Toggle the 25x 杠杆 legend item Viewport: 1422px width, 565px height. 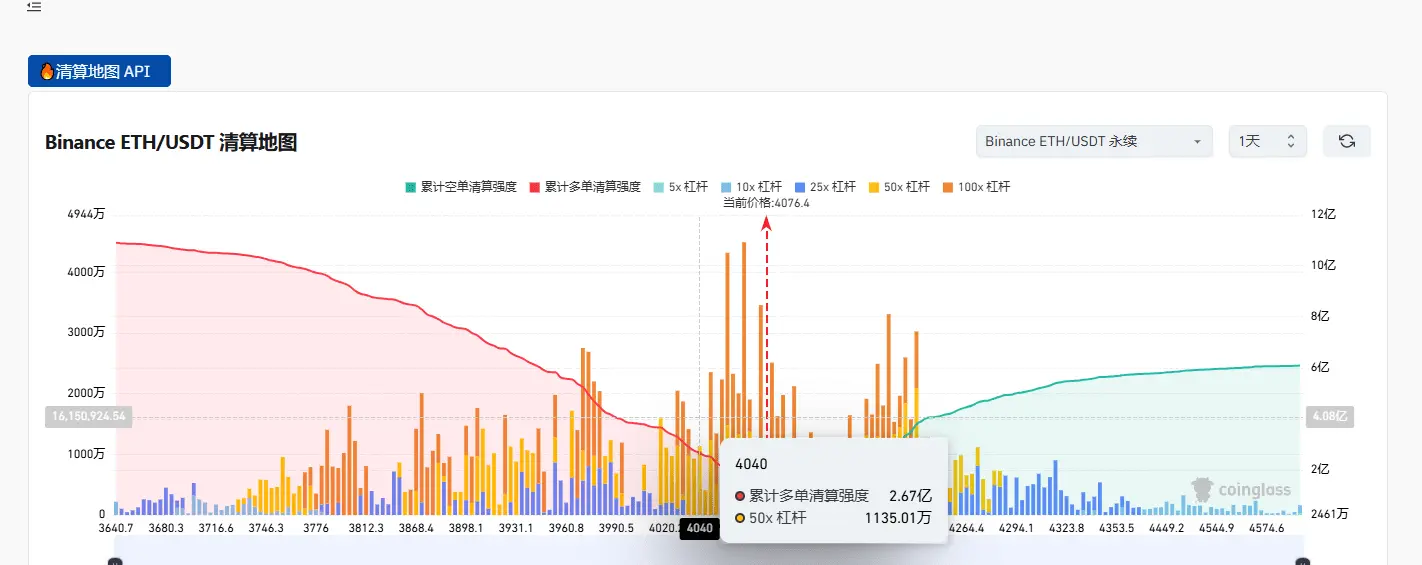825,187
